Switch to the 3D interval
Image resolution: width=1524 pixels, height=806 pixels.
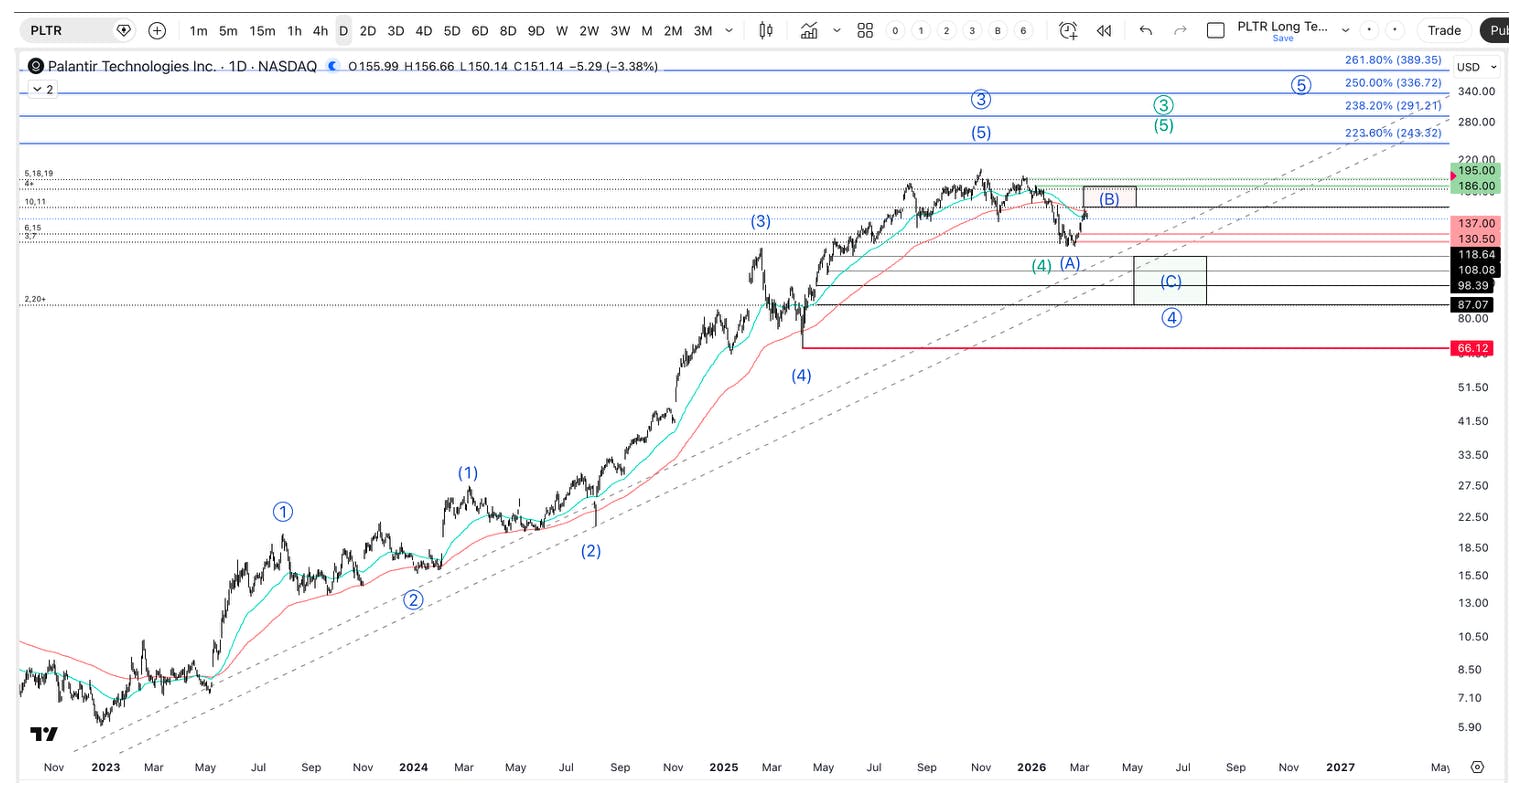pos(396,30)
